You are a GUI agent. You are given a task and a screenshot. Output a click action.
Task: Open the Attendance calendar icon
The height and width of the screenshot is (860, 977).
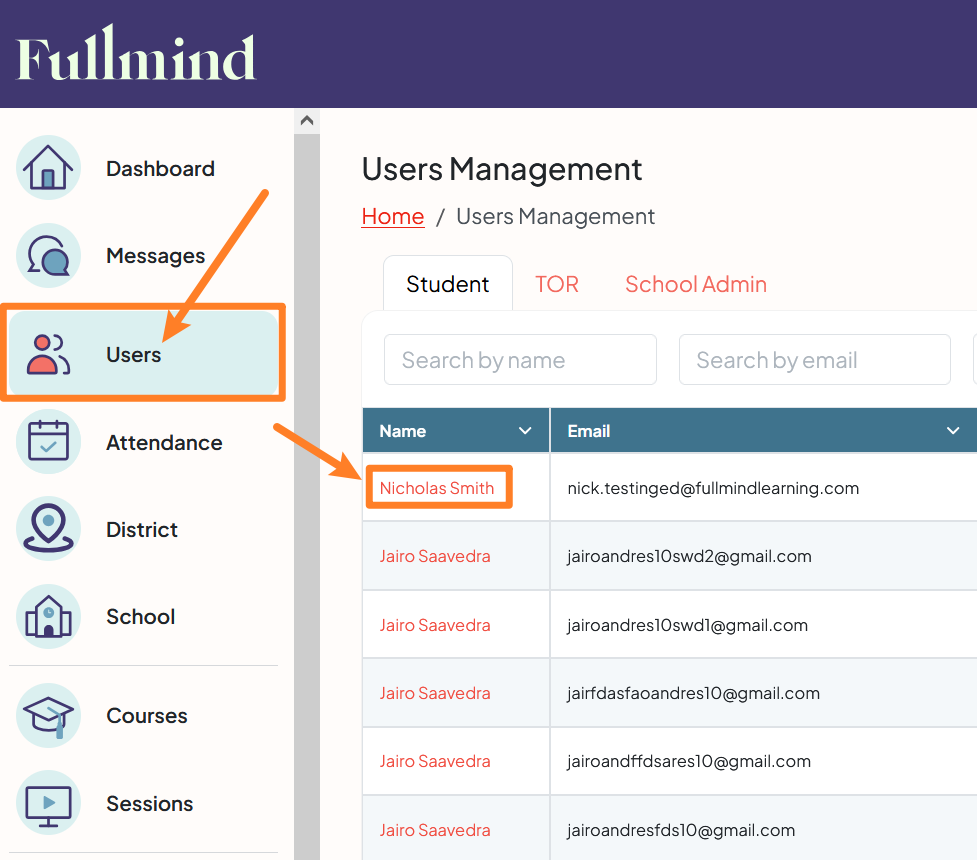[x=48, y=442]
